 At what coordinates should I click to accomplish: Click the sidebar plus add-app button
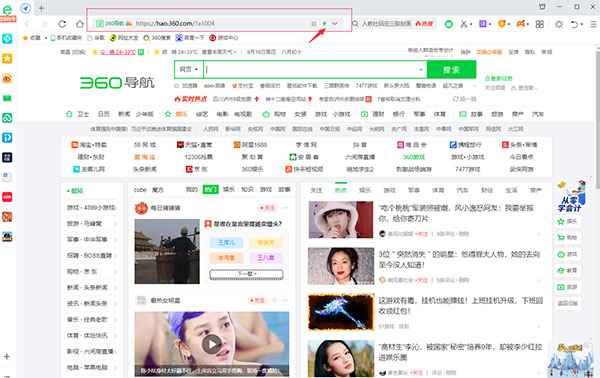pyautogui.click(x=7, y=356)
